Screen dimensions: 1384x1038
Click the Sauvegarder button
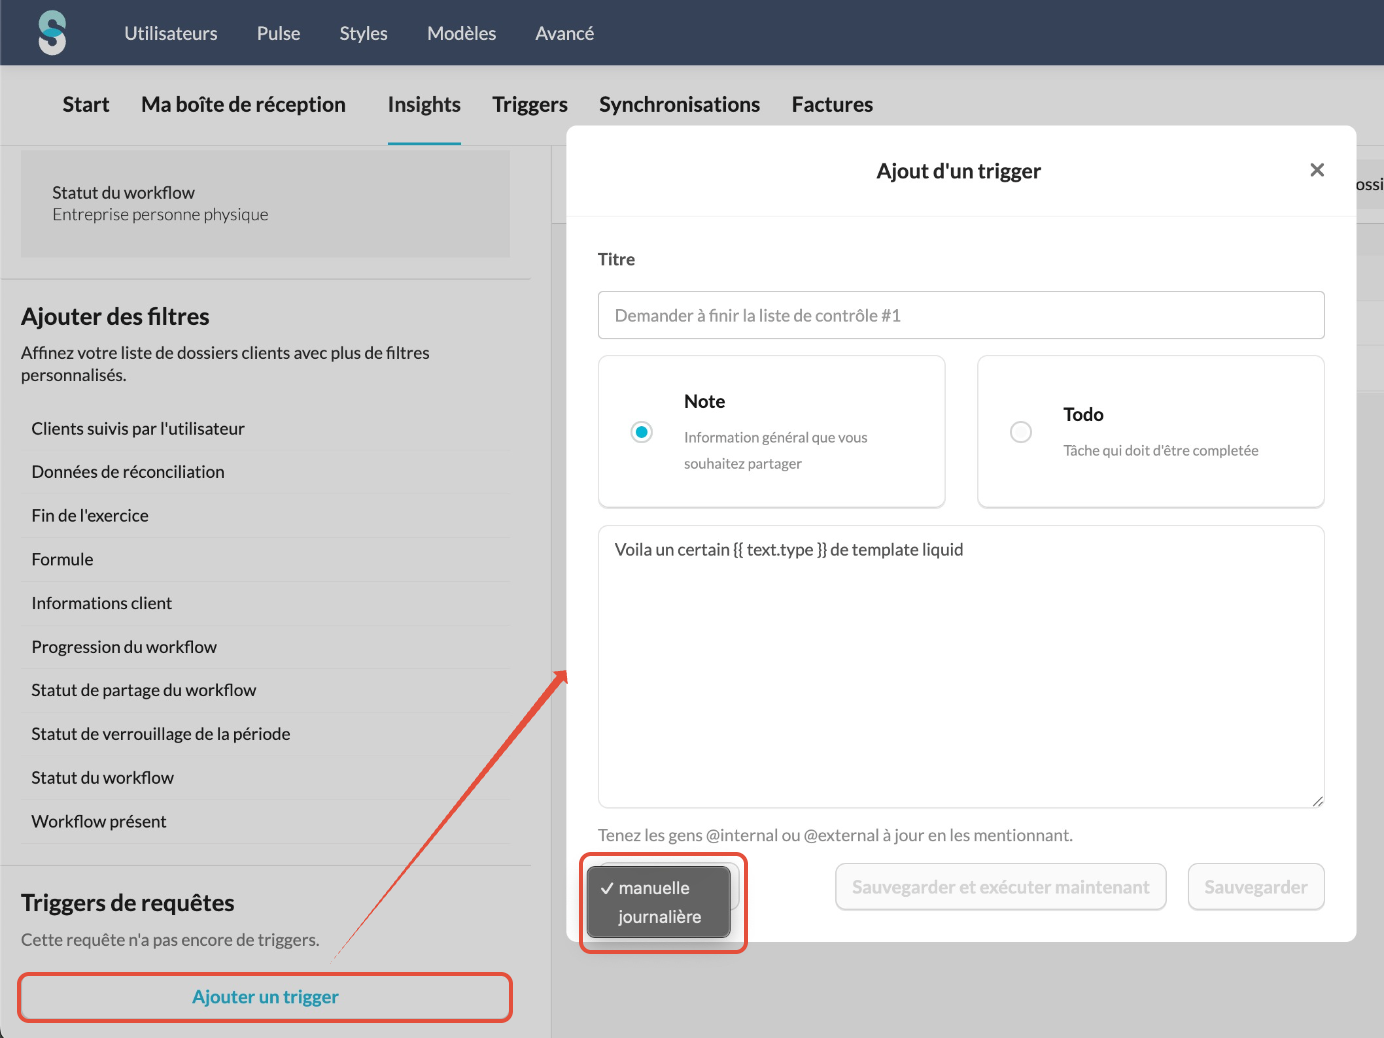click(x=1256, y=887)
